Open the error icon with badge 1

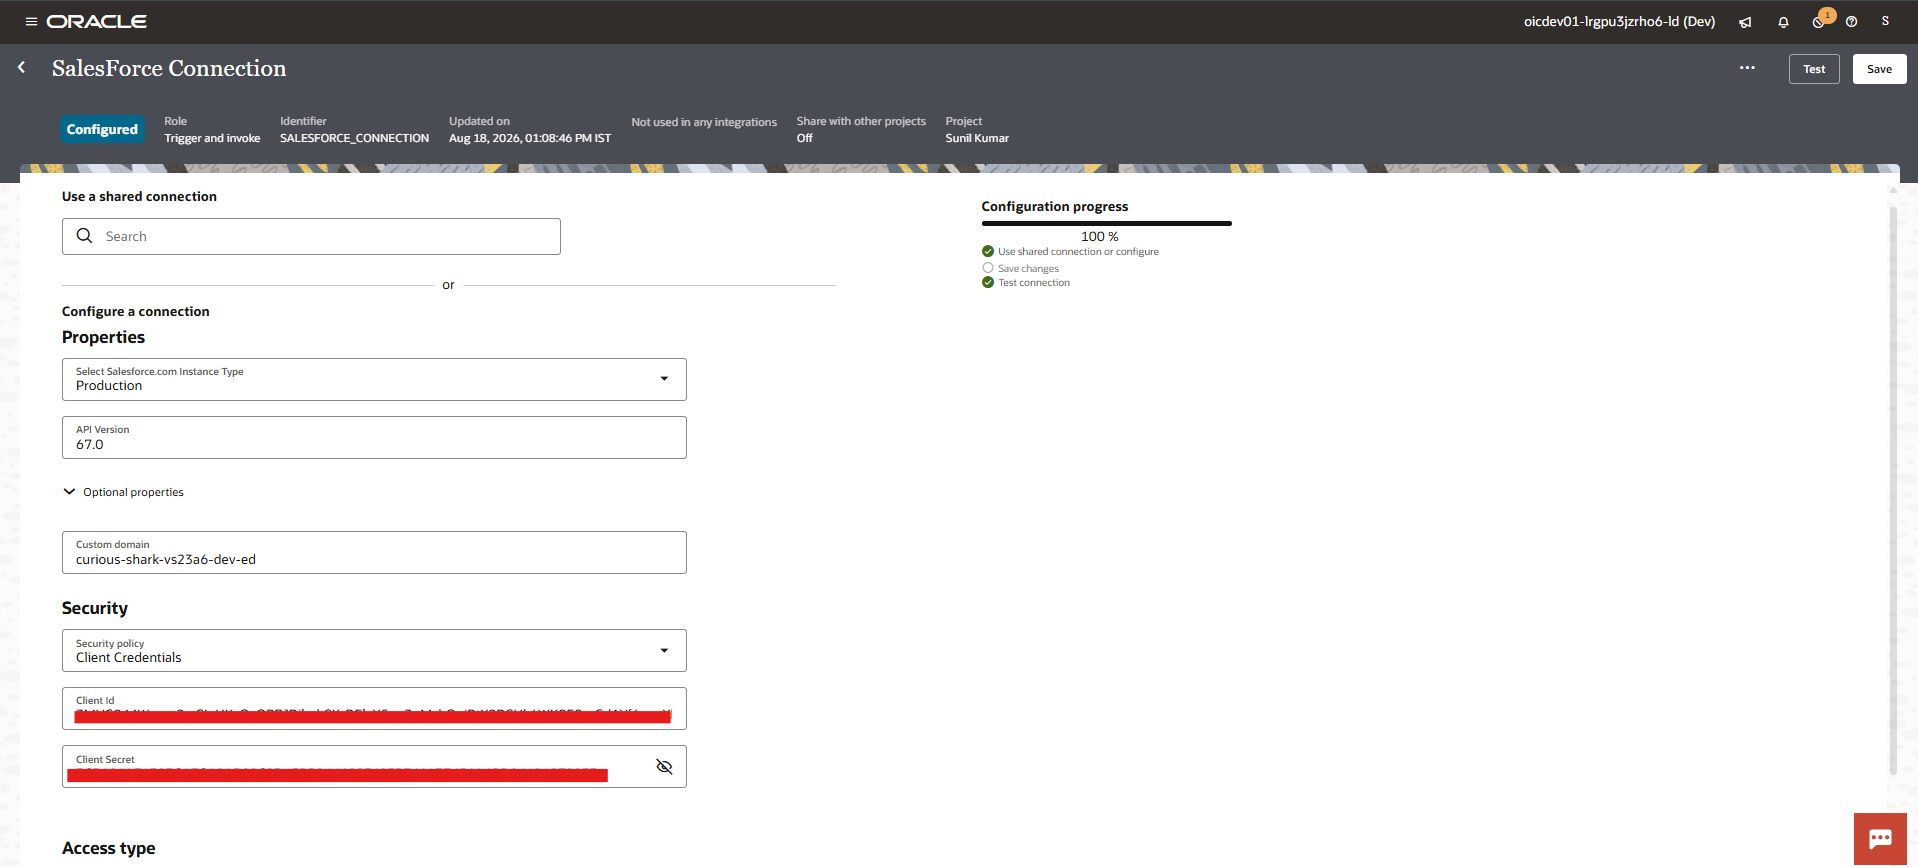1820,21
